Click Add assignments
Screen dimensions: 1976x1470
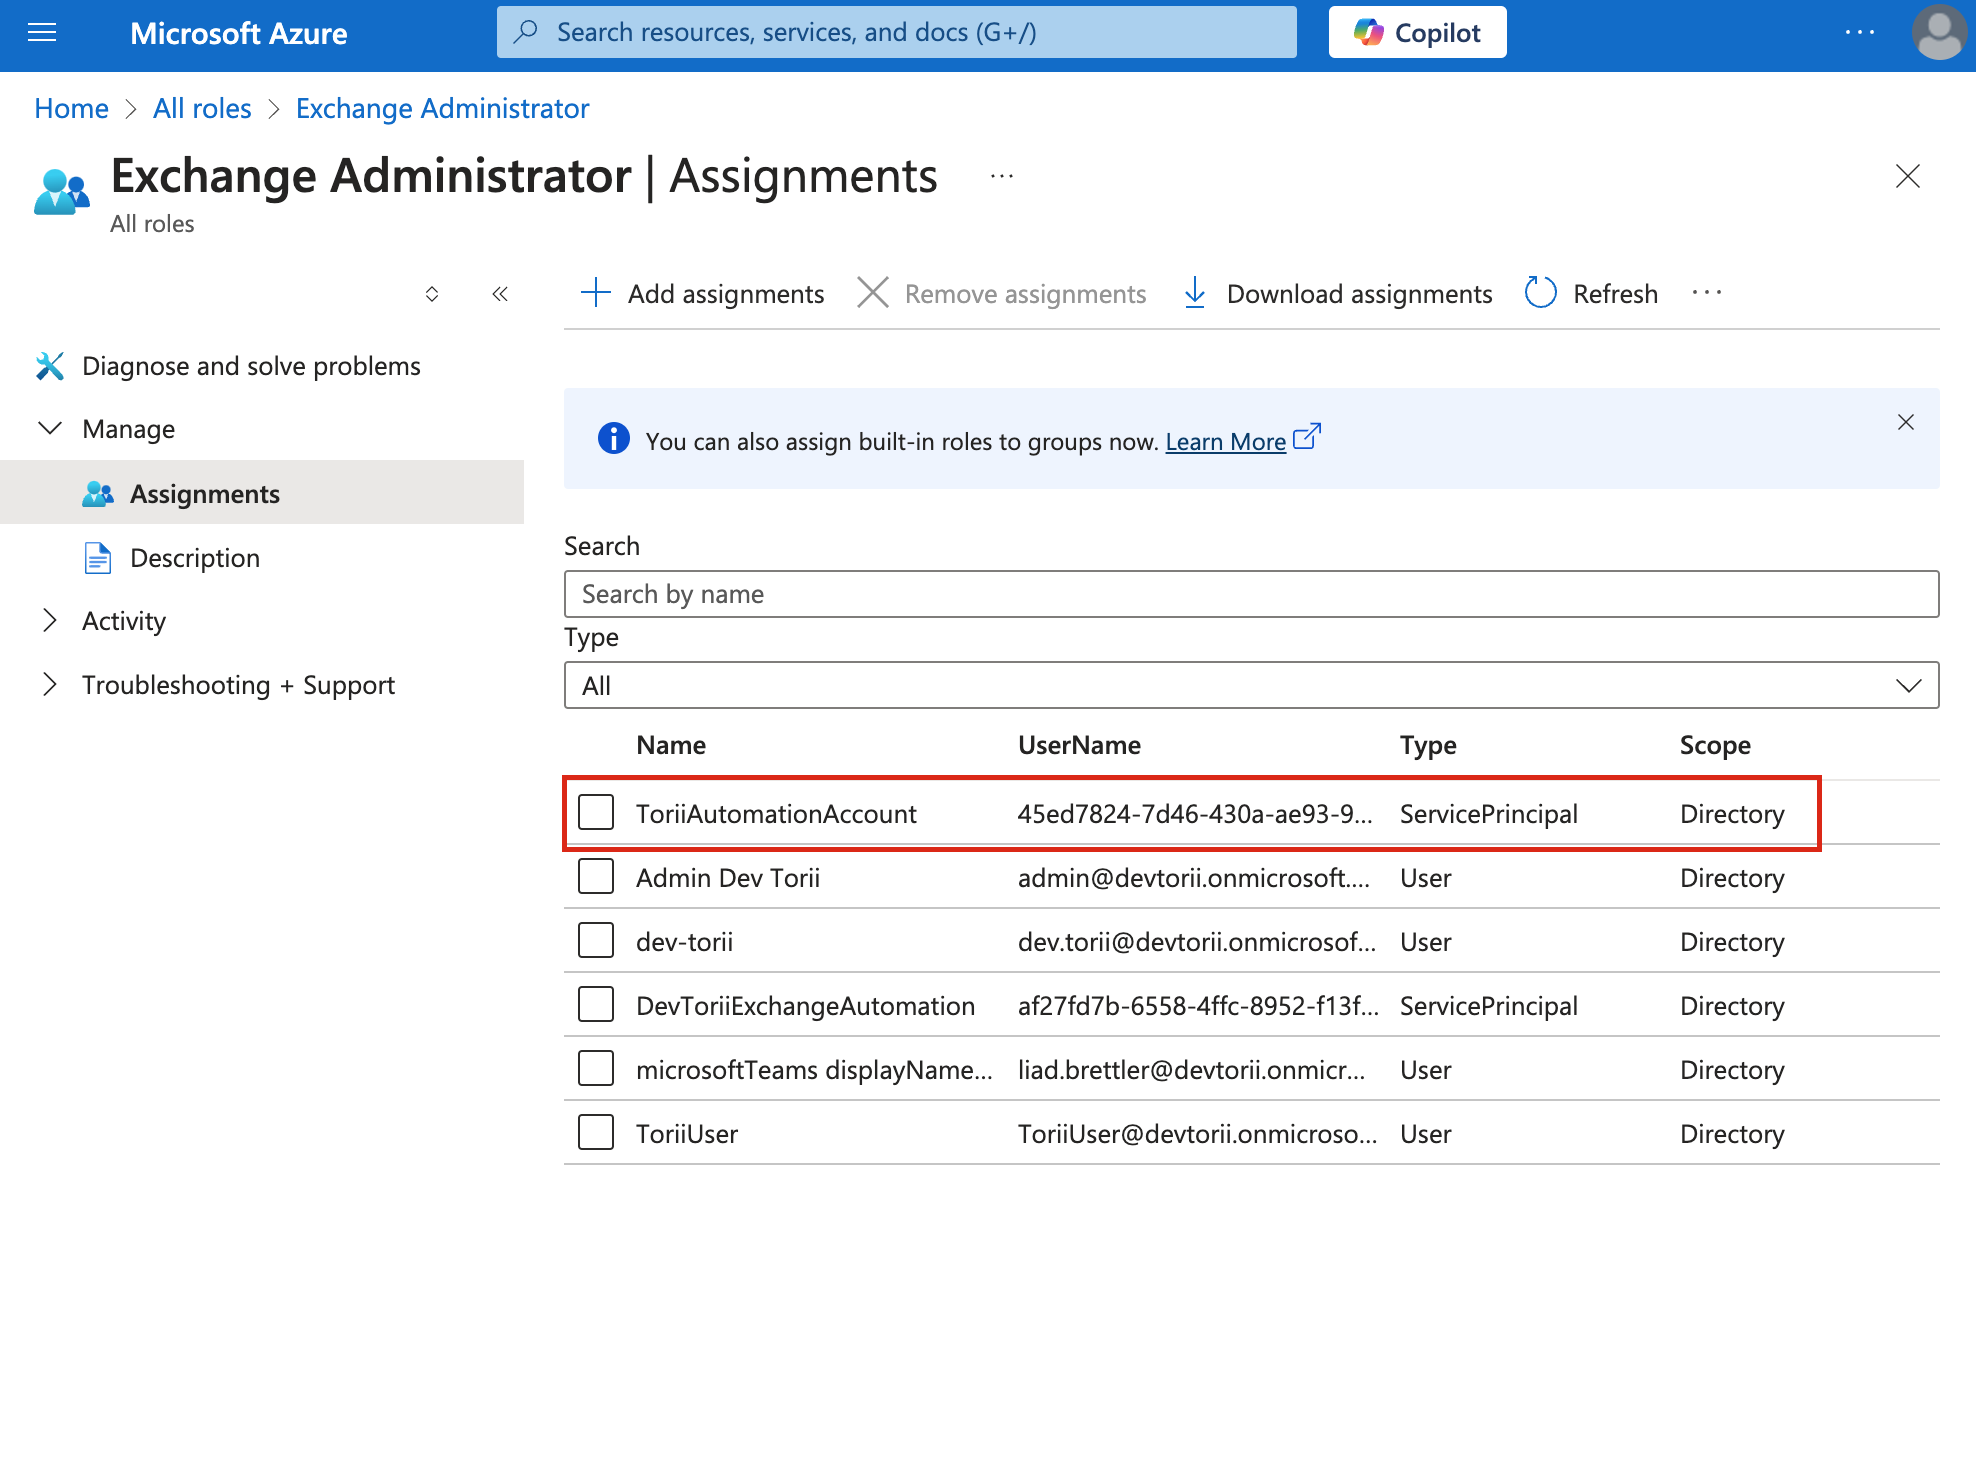pos(702,294)
